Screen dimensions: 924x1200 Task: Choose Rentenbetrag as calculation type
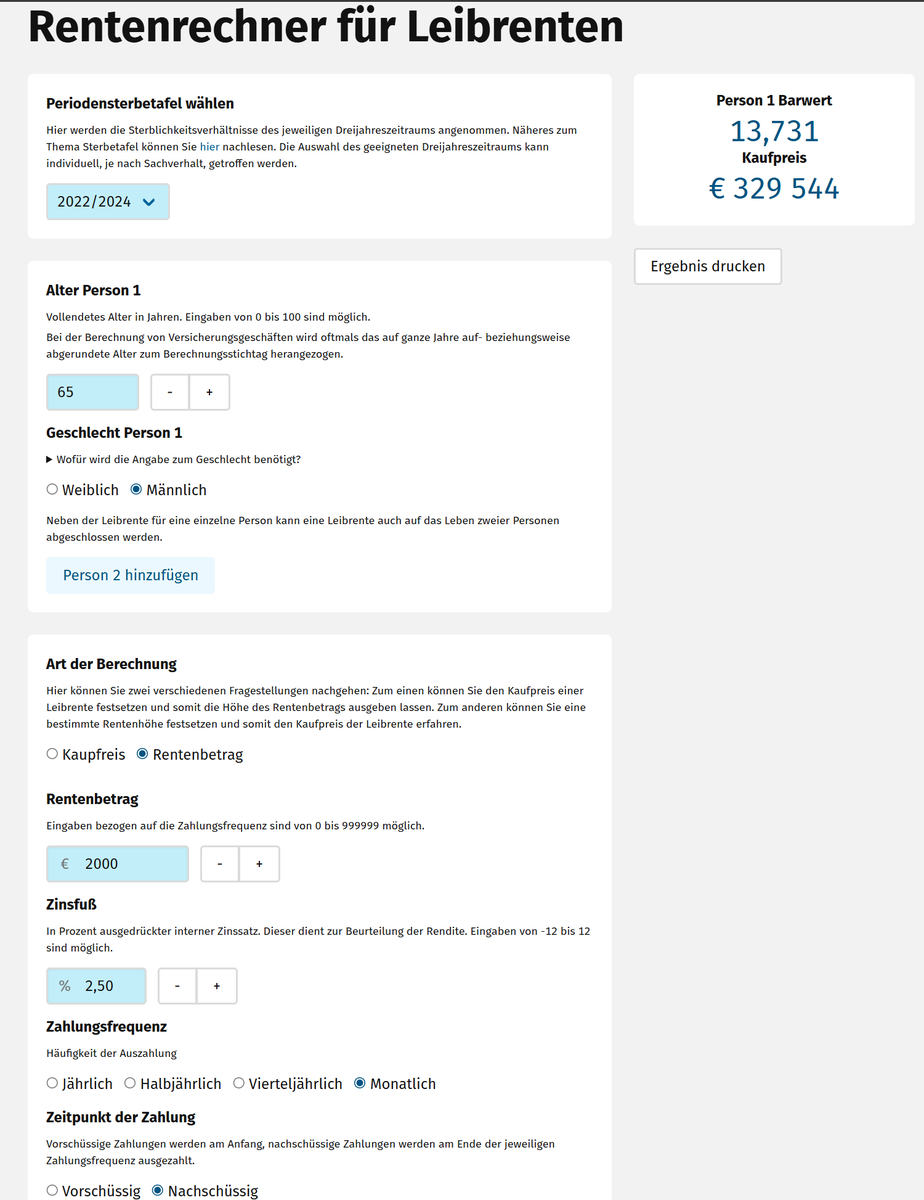[x=143, y=754]
